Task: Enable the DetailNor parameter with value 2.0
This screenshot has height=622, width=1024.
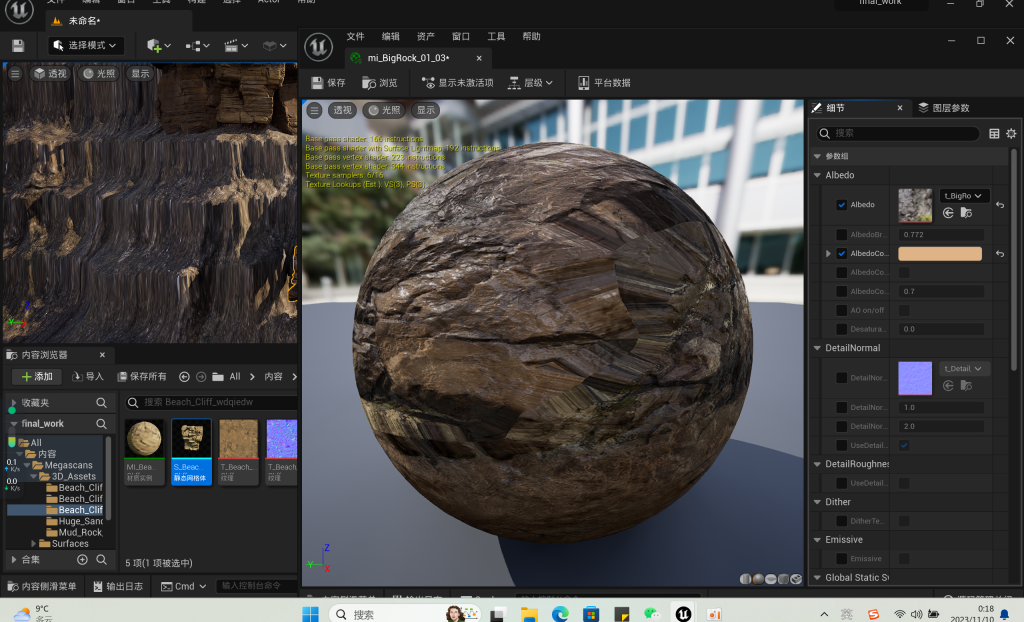Action: pos(841,427)
